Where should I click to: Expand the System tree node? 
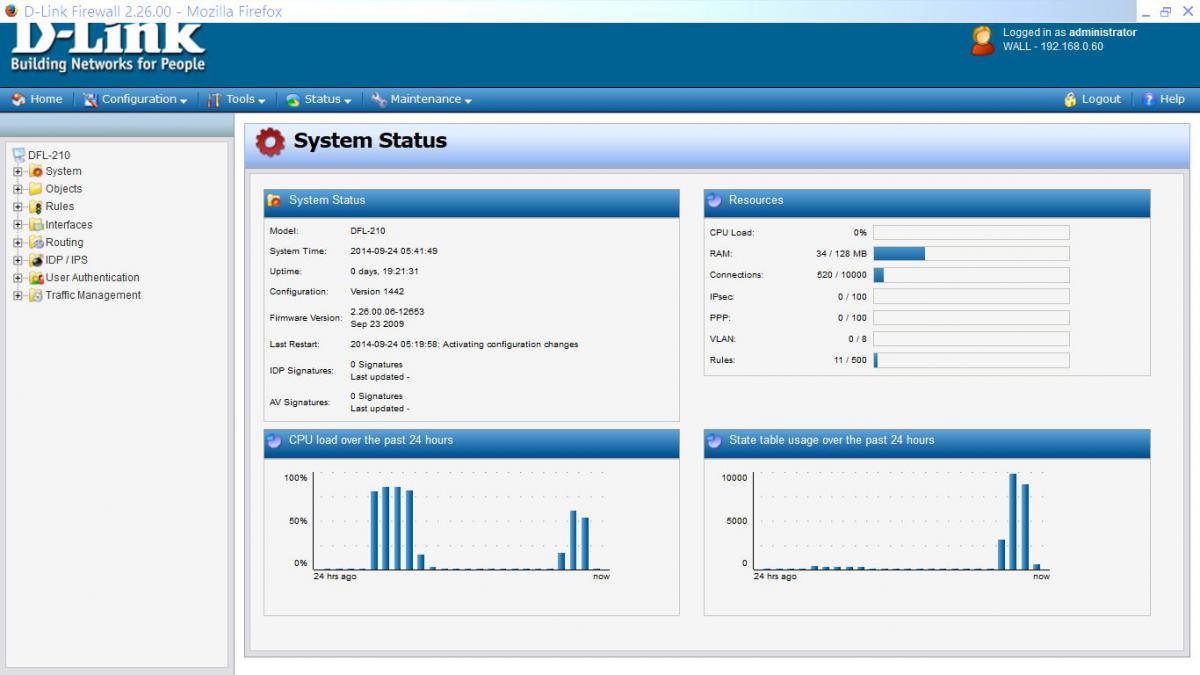pyautogui.click(x=18, y=172)
